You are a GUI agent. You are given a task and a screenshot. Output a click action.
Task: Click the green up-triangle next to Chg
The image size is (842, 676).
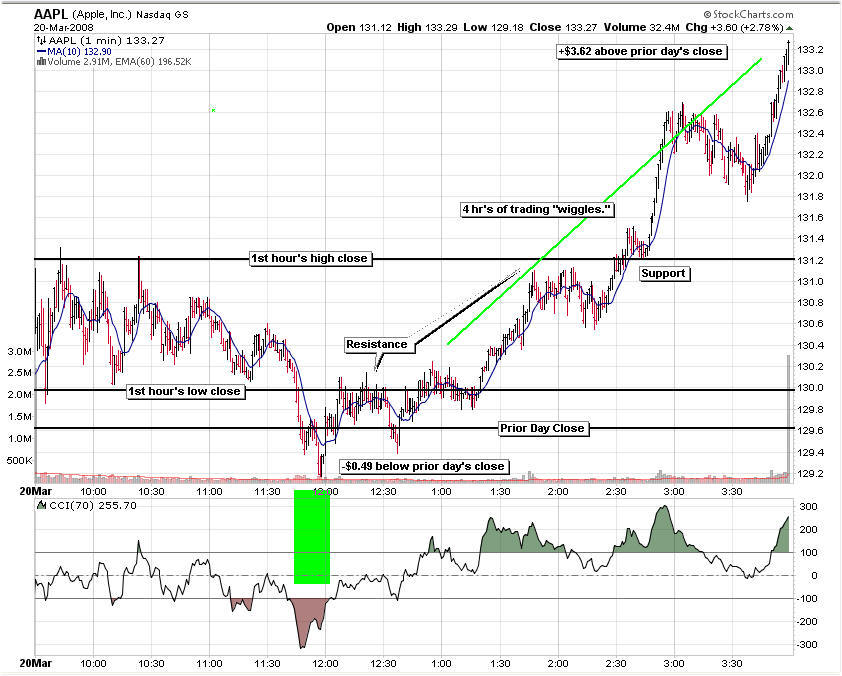point(789,28)
